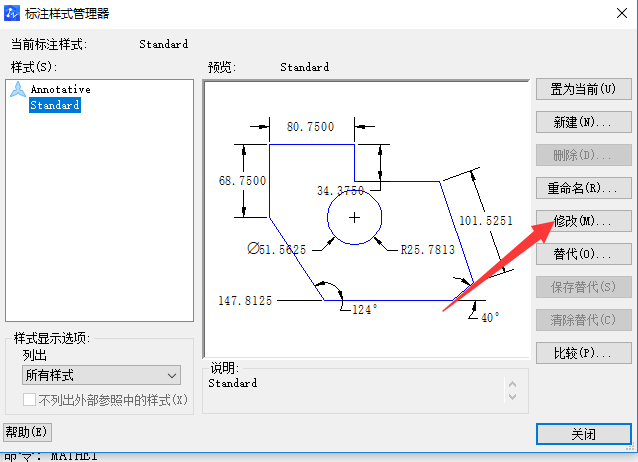Click the 替代(O) override button
Screen dimensions: 638x462
pyautogui.click(x=584, y=254)
